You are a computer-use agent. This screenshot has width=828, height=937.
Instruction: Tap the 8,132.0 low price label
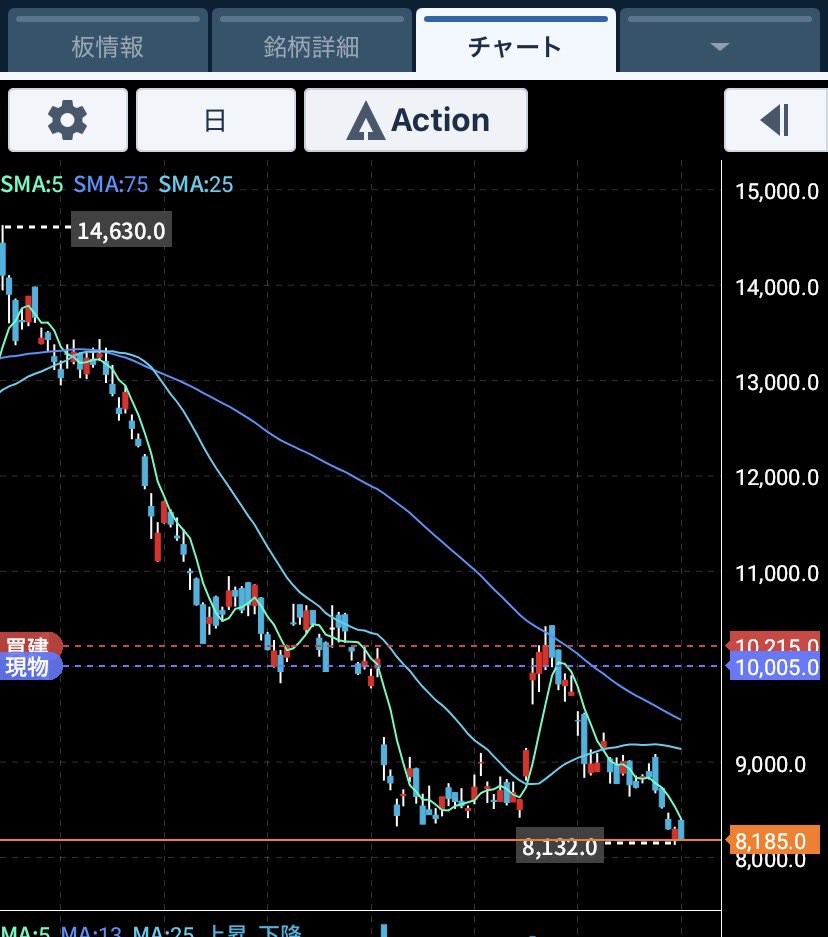tap(560, 846)
